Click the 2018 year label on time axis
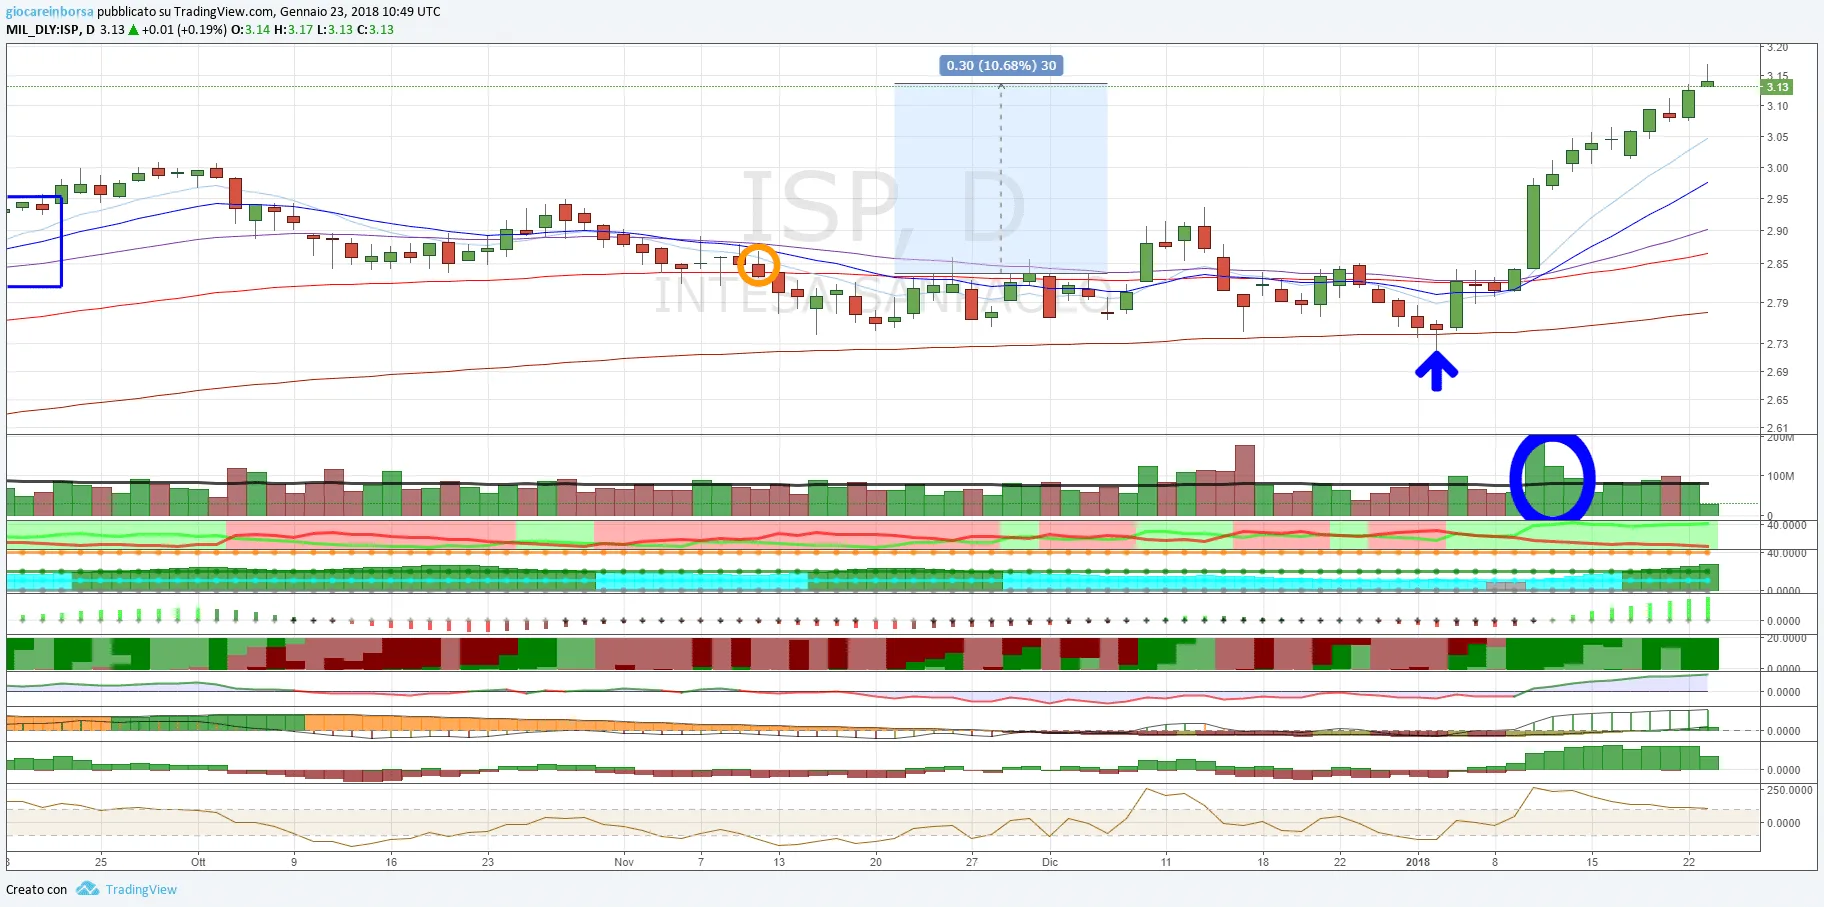 1418,862
